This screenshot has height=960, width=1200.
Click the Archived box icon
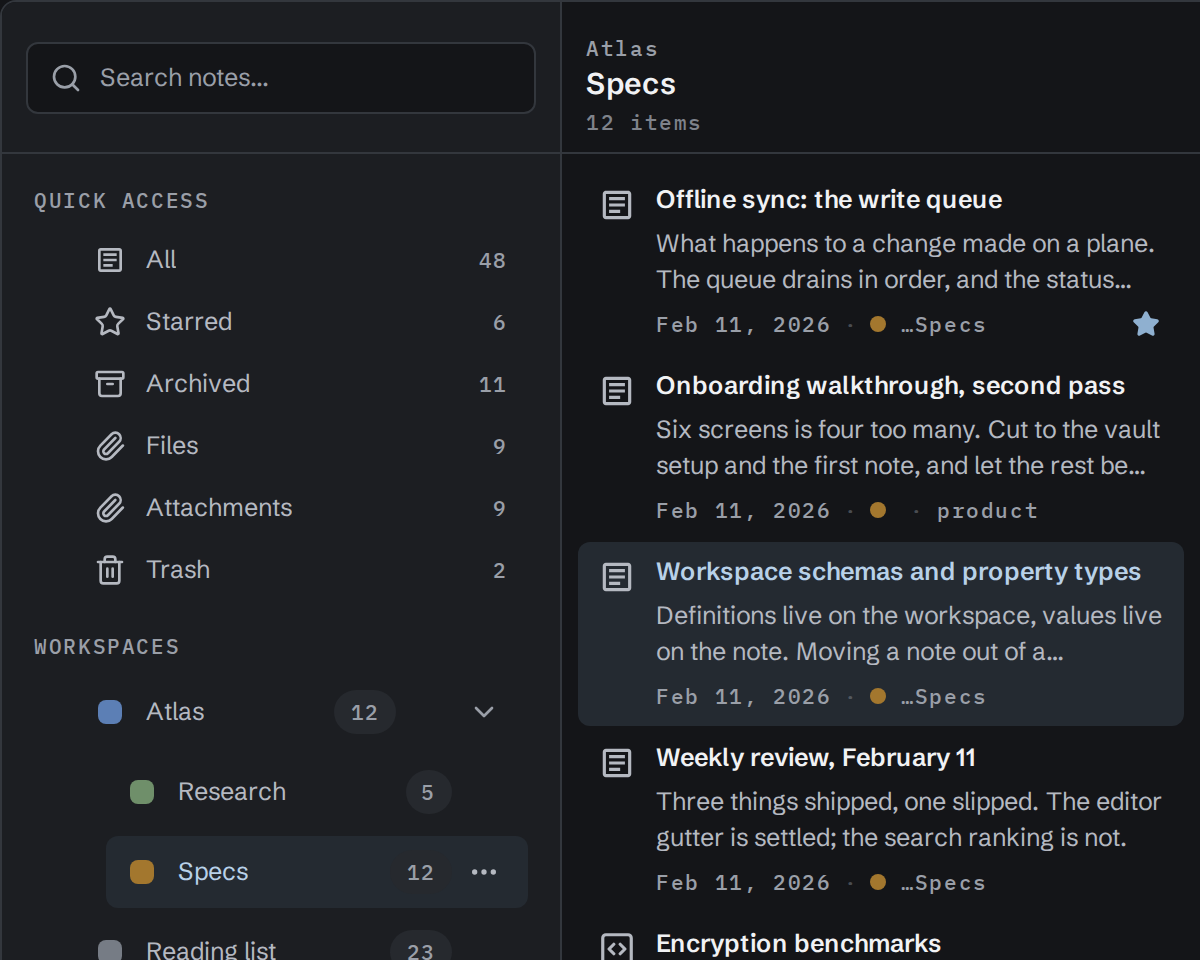[x=110, y=384]
